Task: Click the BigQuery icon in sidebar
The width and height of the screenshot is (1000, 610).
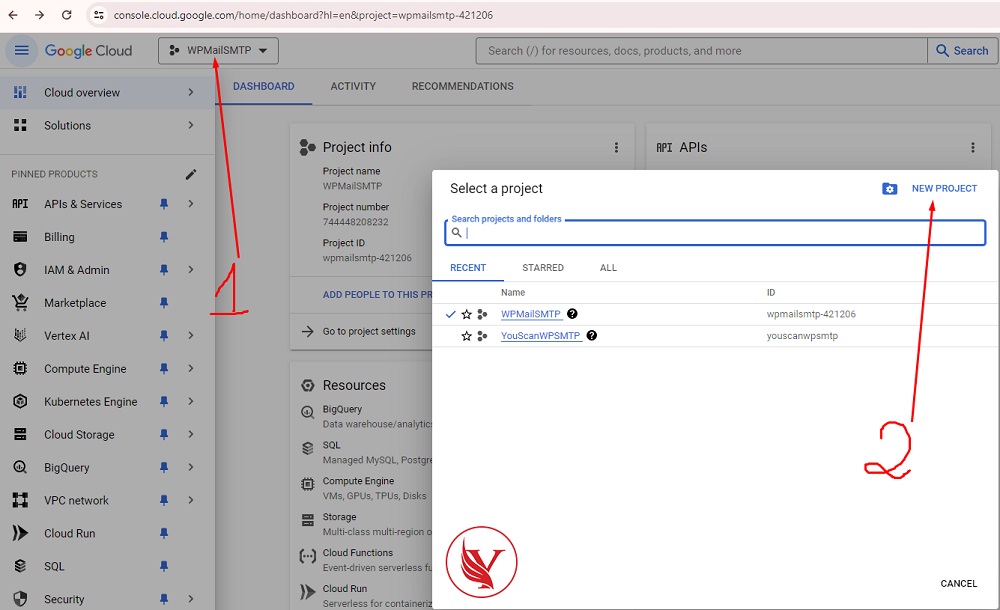Action: tap(20, 467)
